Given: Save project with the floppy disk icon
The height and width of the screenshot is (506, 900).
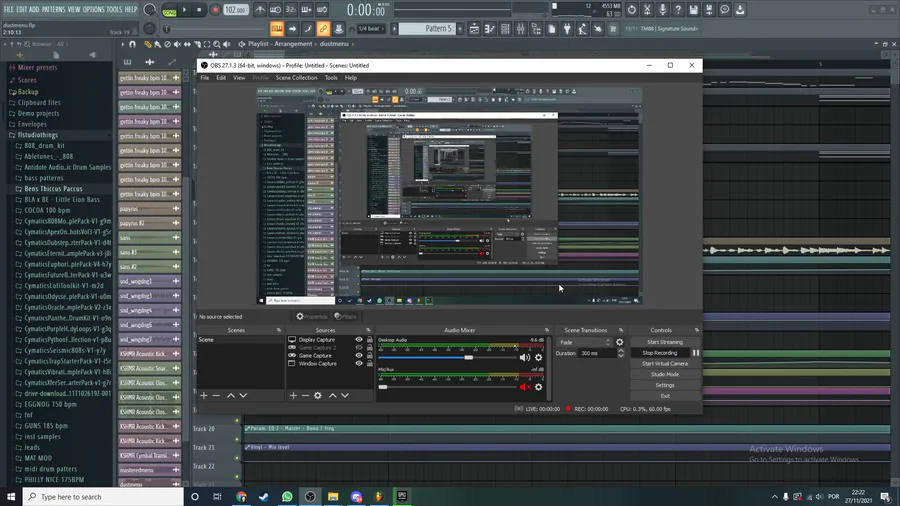Looking at the screenshot, I should pyautogui.click(x=693, y=10).
